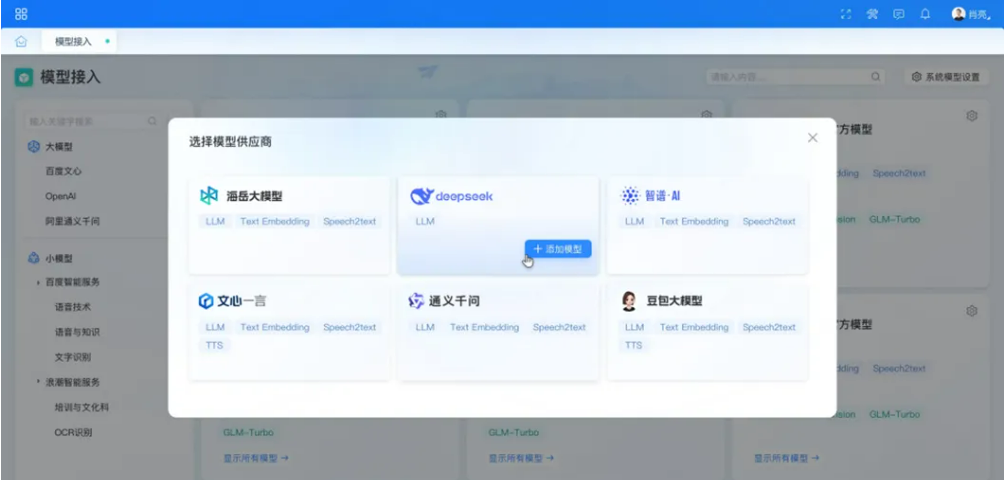
Task: Close the 选择模型供应商 dialog
Action: click(x=812, y=138)
